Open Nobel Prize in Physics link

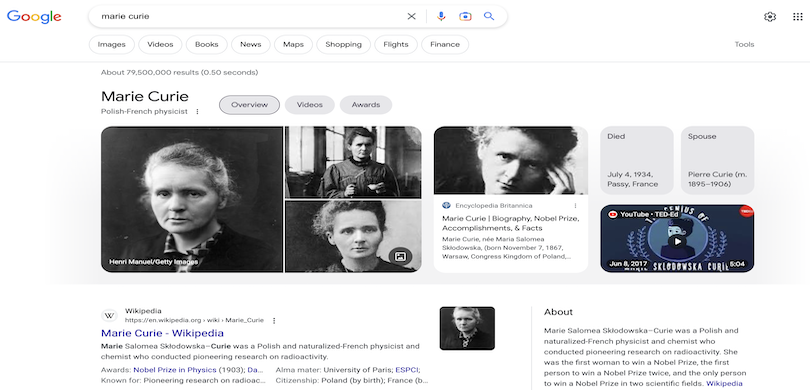point(175,370)
